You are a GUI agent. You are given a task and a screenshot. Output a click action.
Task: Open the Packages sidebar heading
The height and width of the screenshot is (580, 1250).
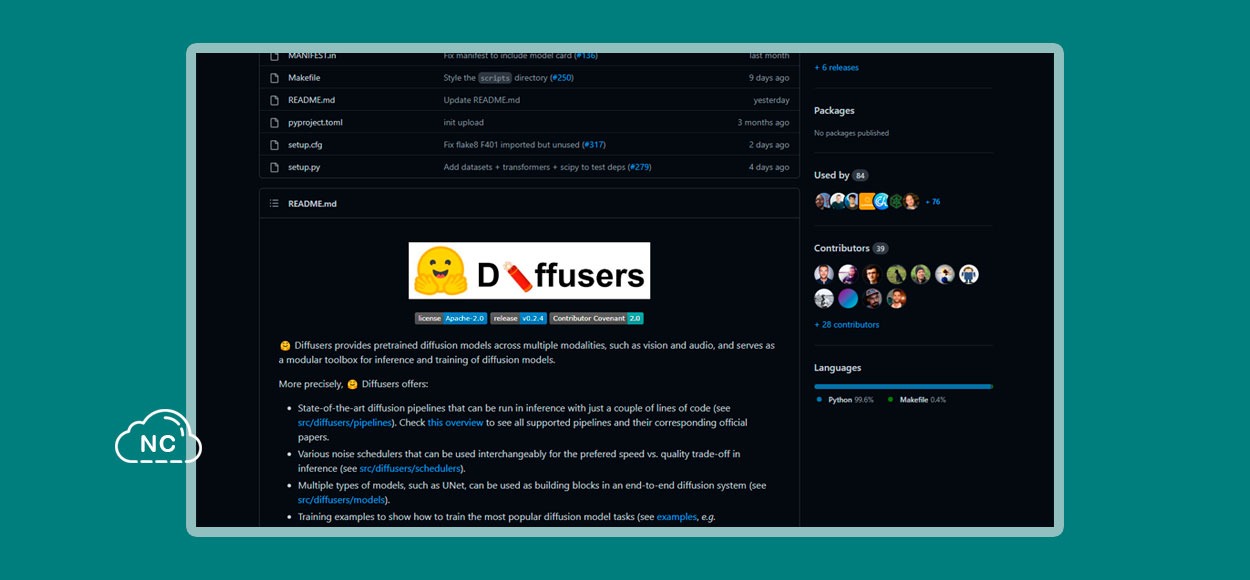(834, 111)
